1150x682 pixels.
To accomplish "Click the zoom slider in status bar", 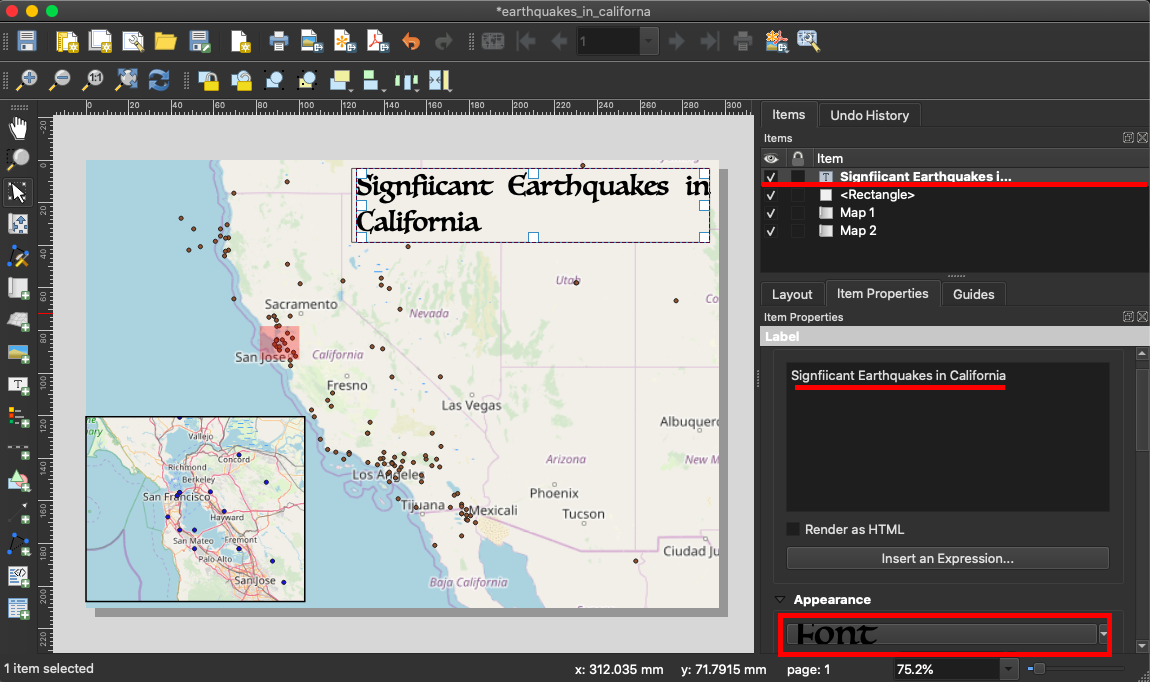I will (x=1040, y=669).
